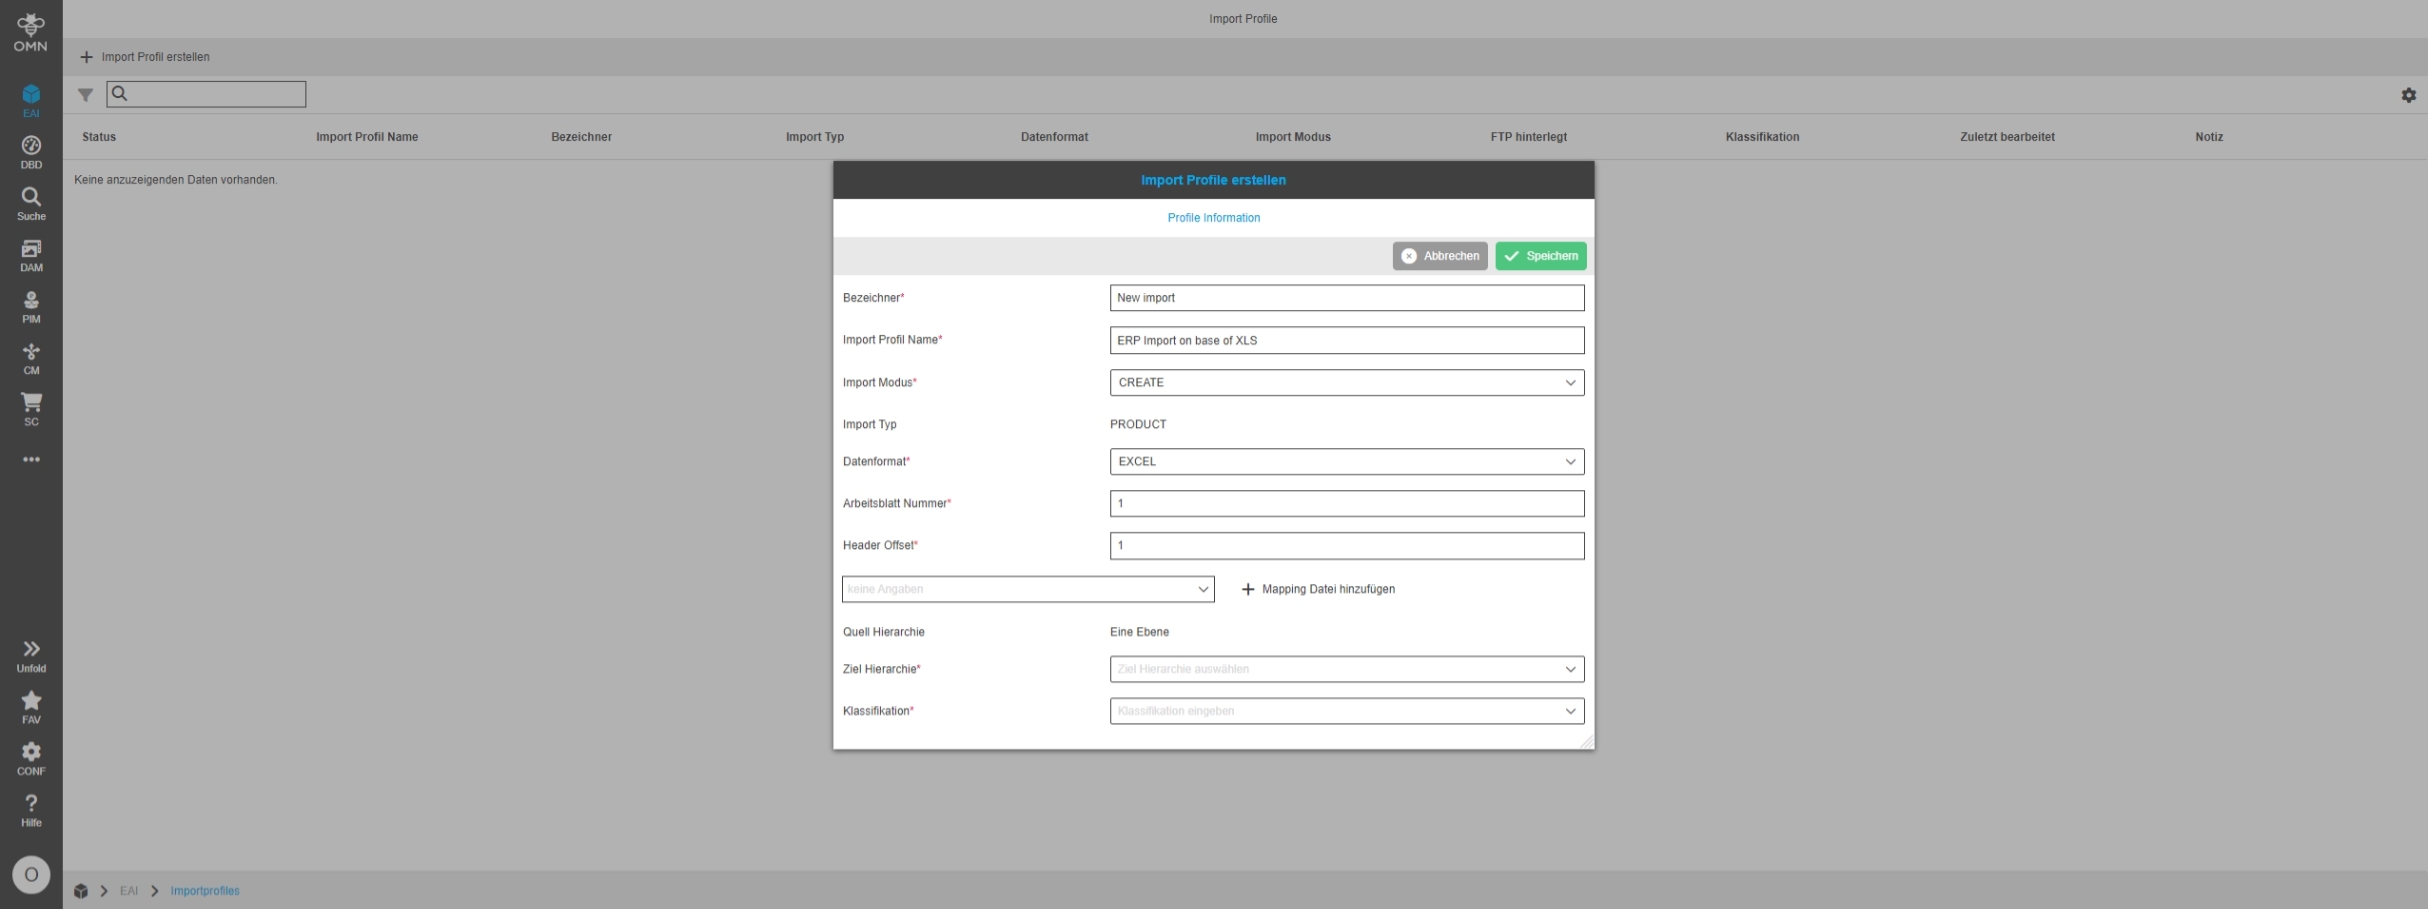Screen dimensions: 2428x909
Task: Click the magnifier icon in the search box
Action: [120, 94]
